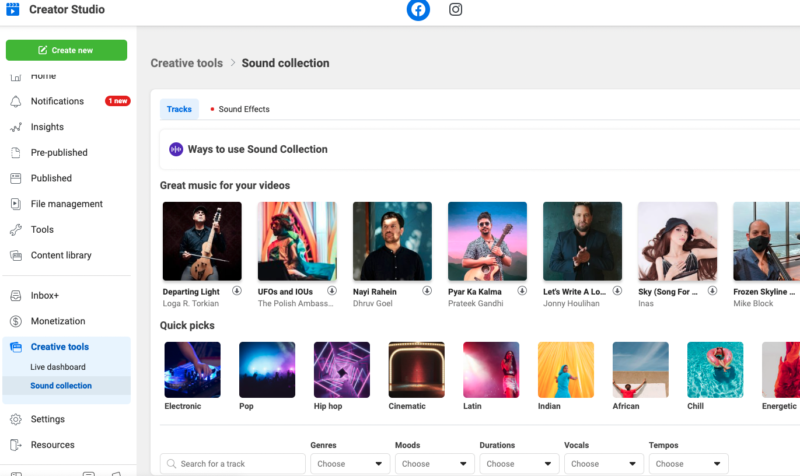Open the Pop quick pick thumbnail

[x=267, y=370]
